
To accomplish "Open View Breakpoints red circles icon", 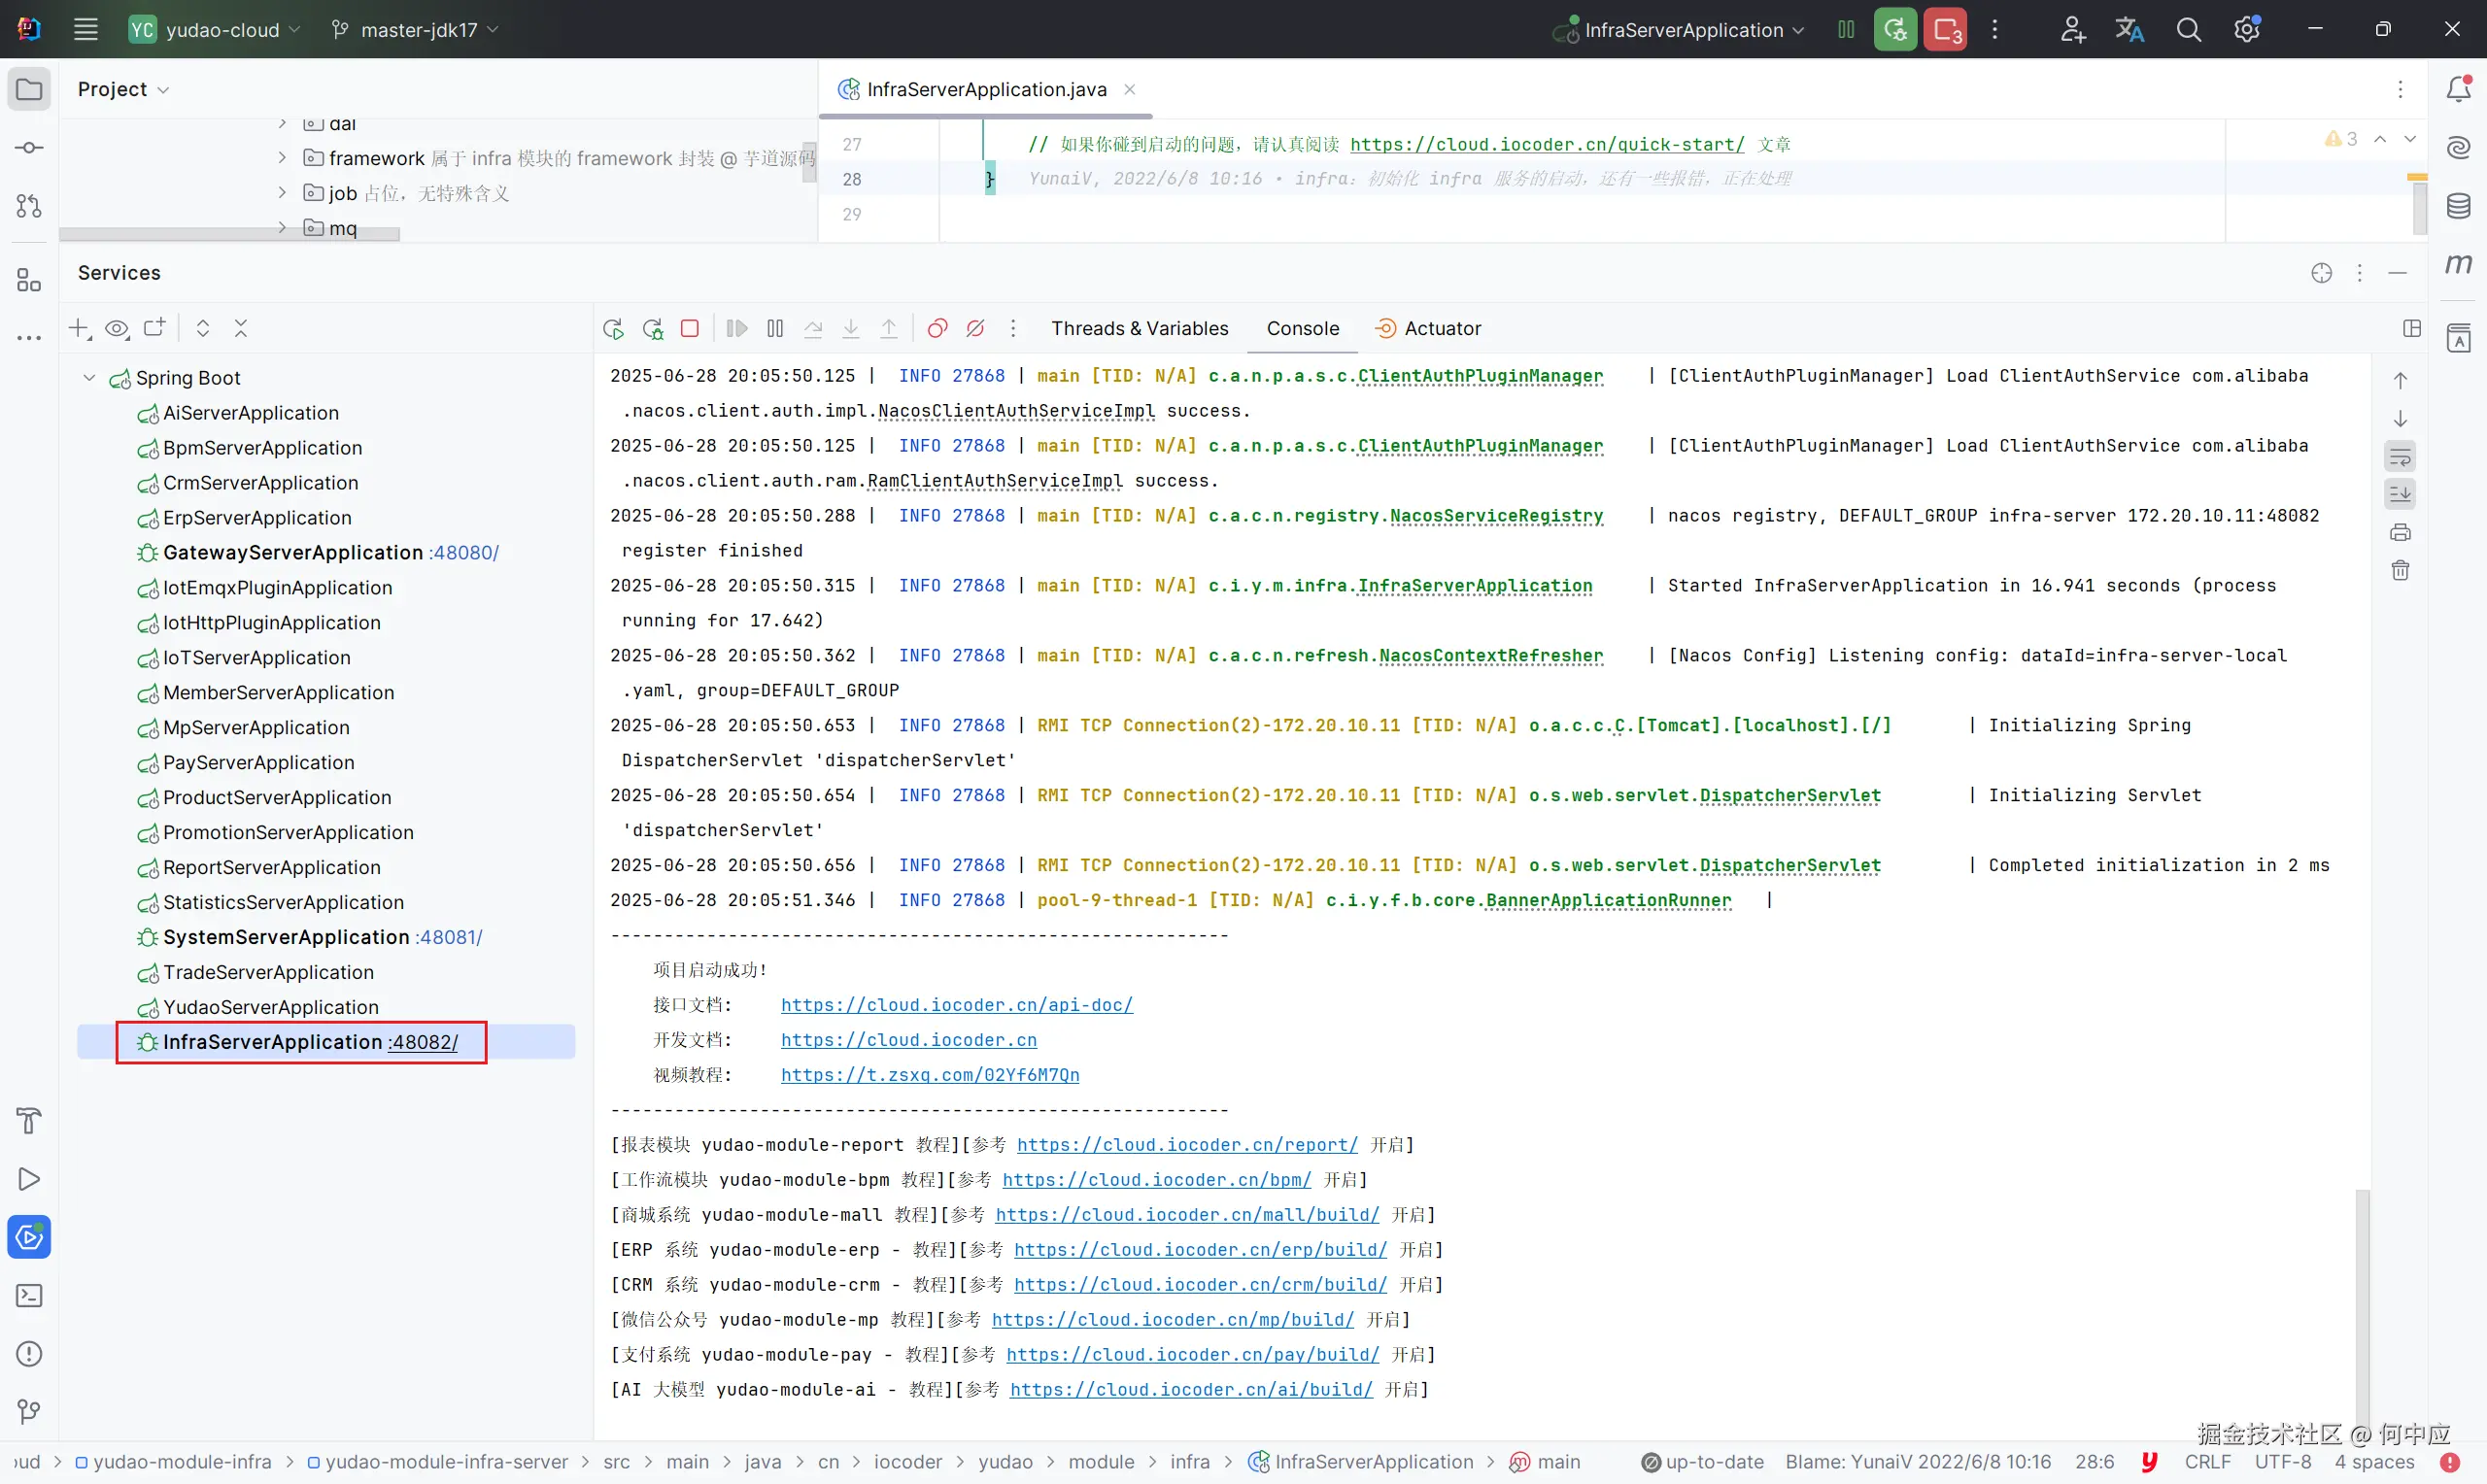I will point(937,328).
